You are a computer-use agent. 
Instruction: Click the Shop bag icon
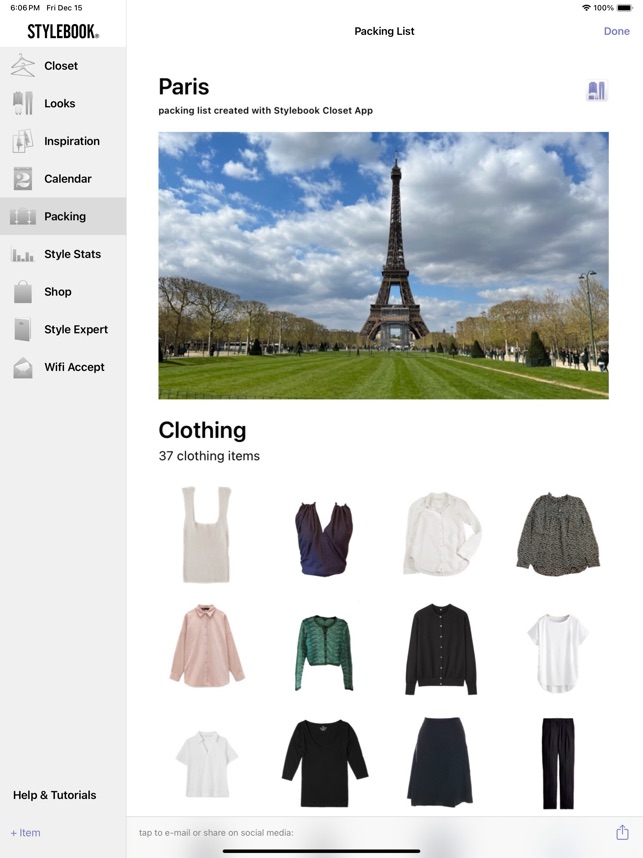coord(22,292)
